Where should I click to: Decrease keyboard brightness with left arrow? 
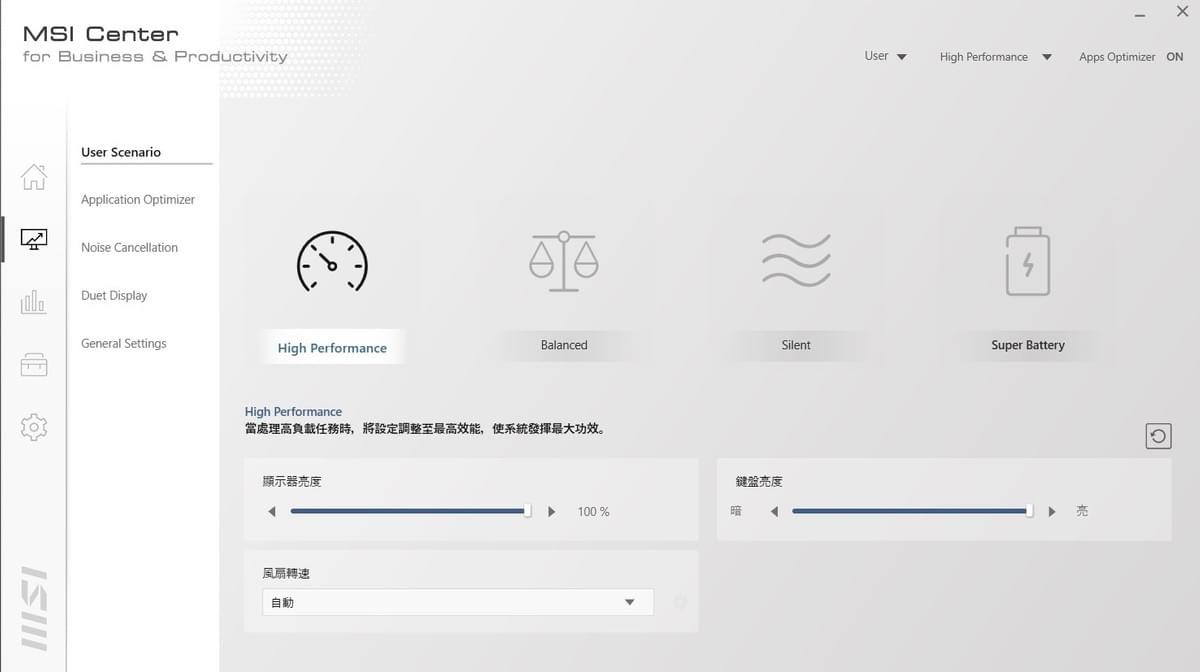pos(774,512)
